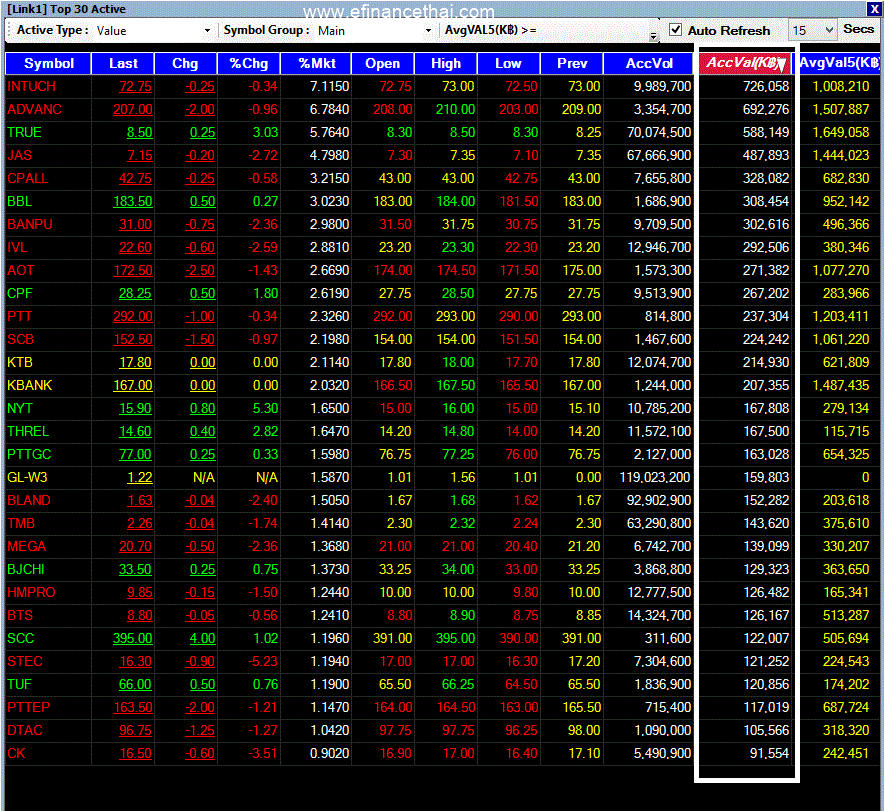The width and height of the screenshot is (885, 811).
Task: Sort by the Low column header
Action: [x=509, y=63]
